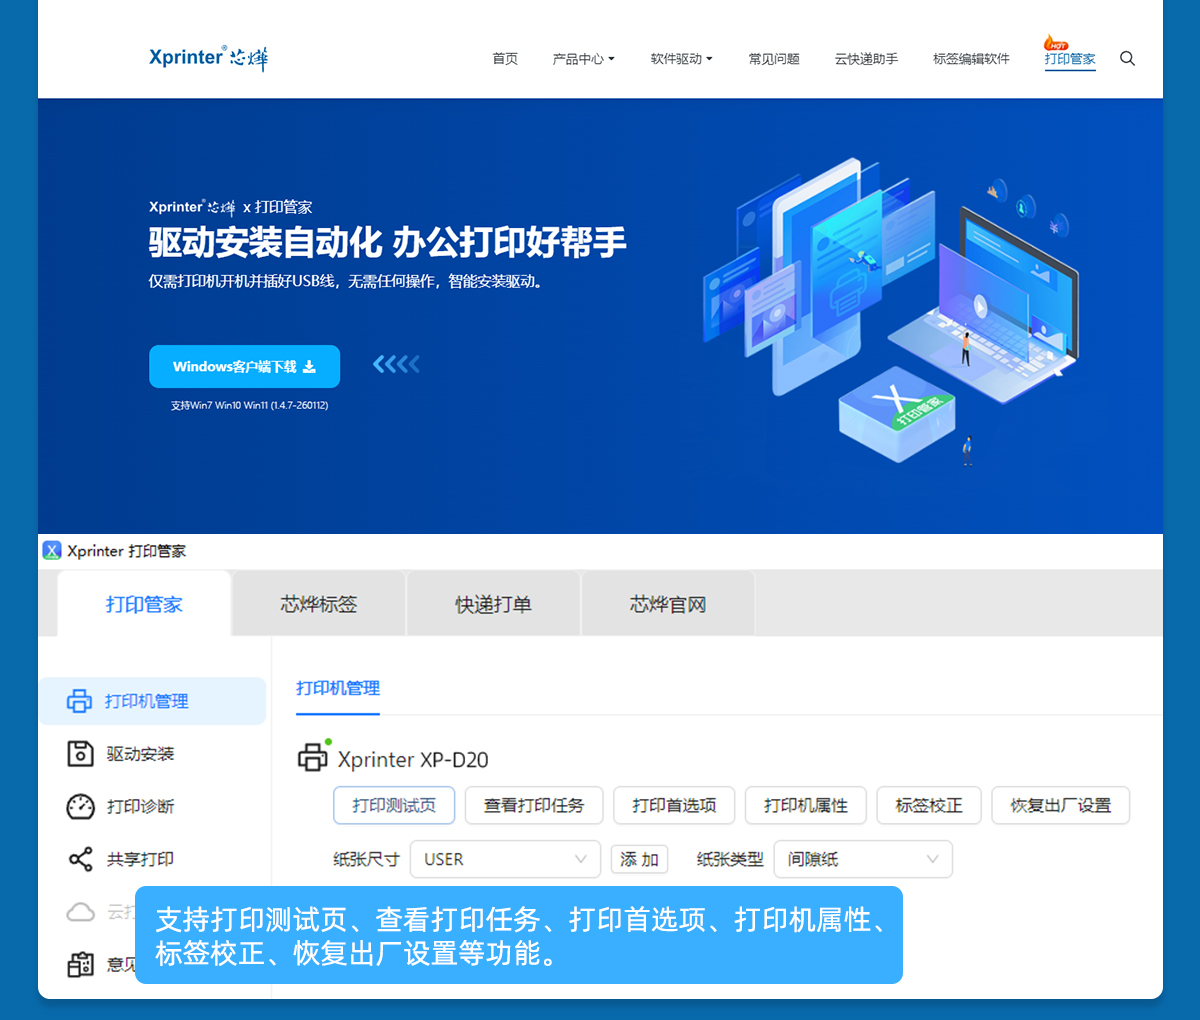The width and height of the screenshot is (1200, 1020).
Task: Expand the 产品中心 dropdown menu
Action: point(583,59)
